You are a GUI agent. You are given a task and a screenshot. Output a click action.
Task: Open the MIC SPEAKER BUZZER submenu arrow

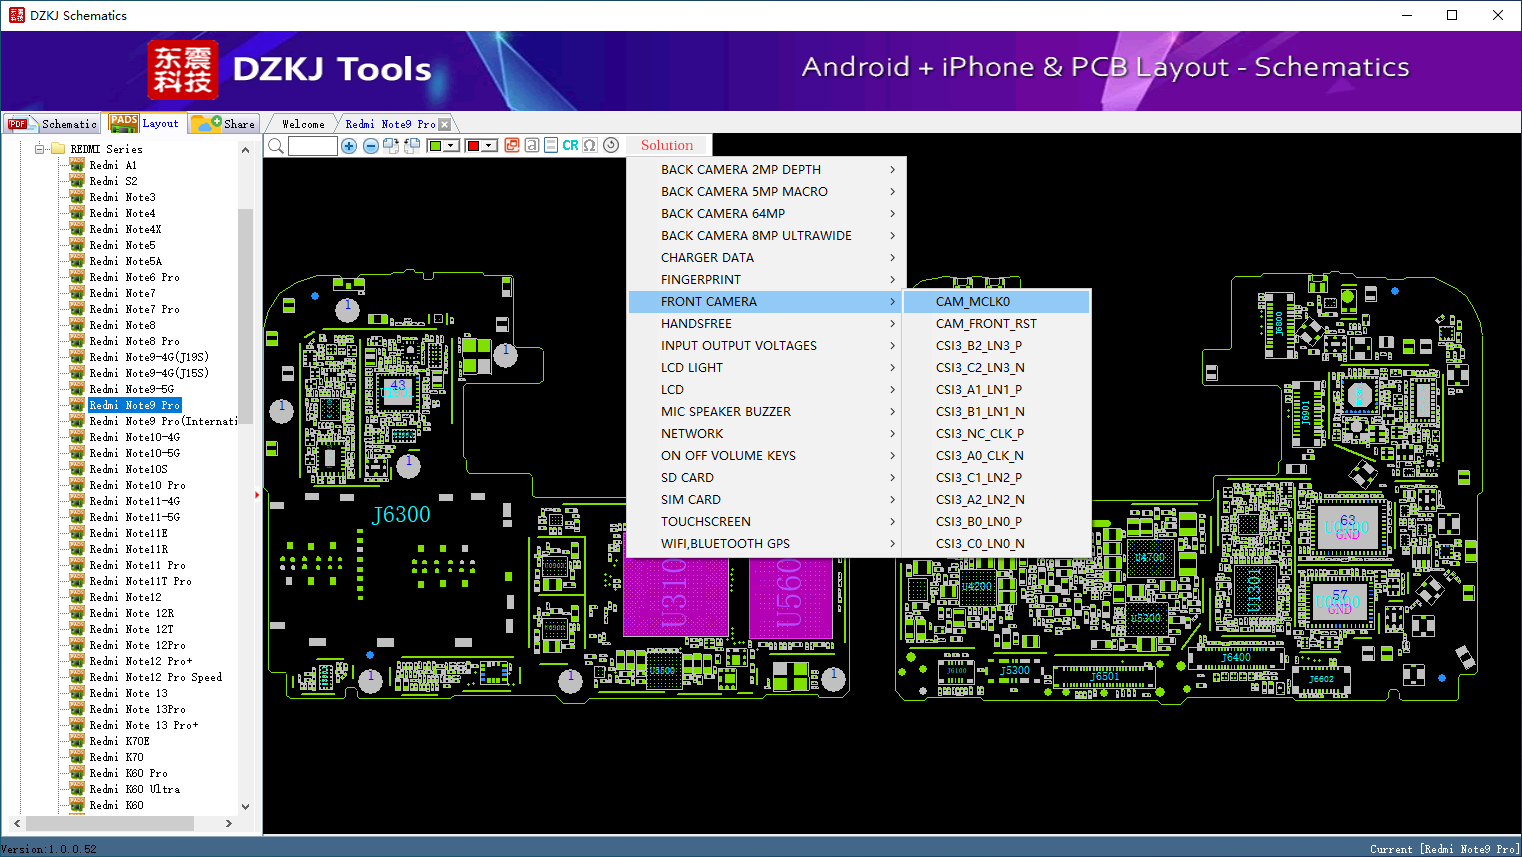click(892, 412)
